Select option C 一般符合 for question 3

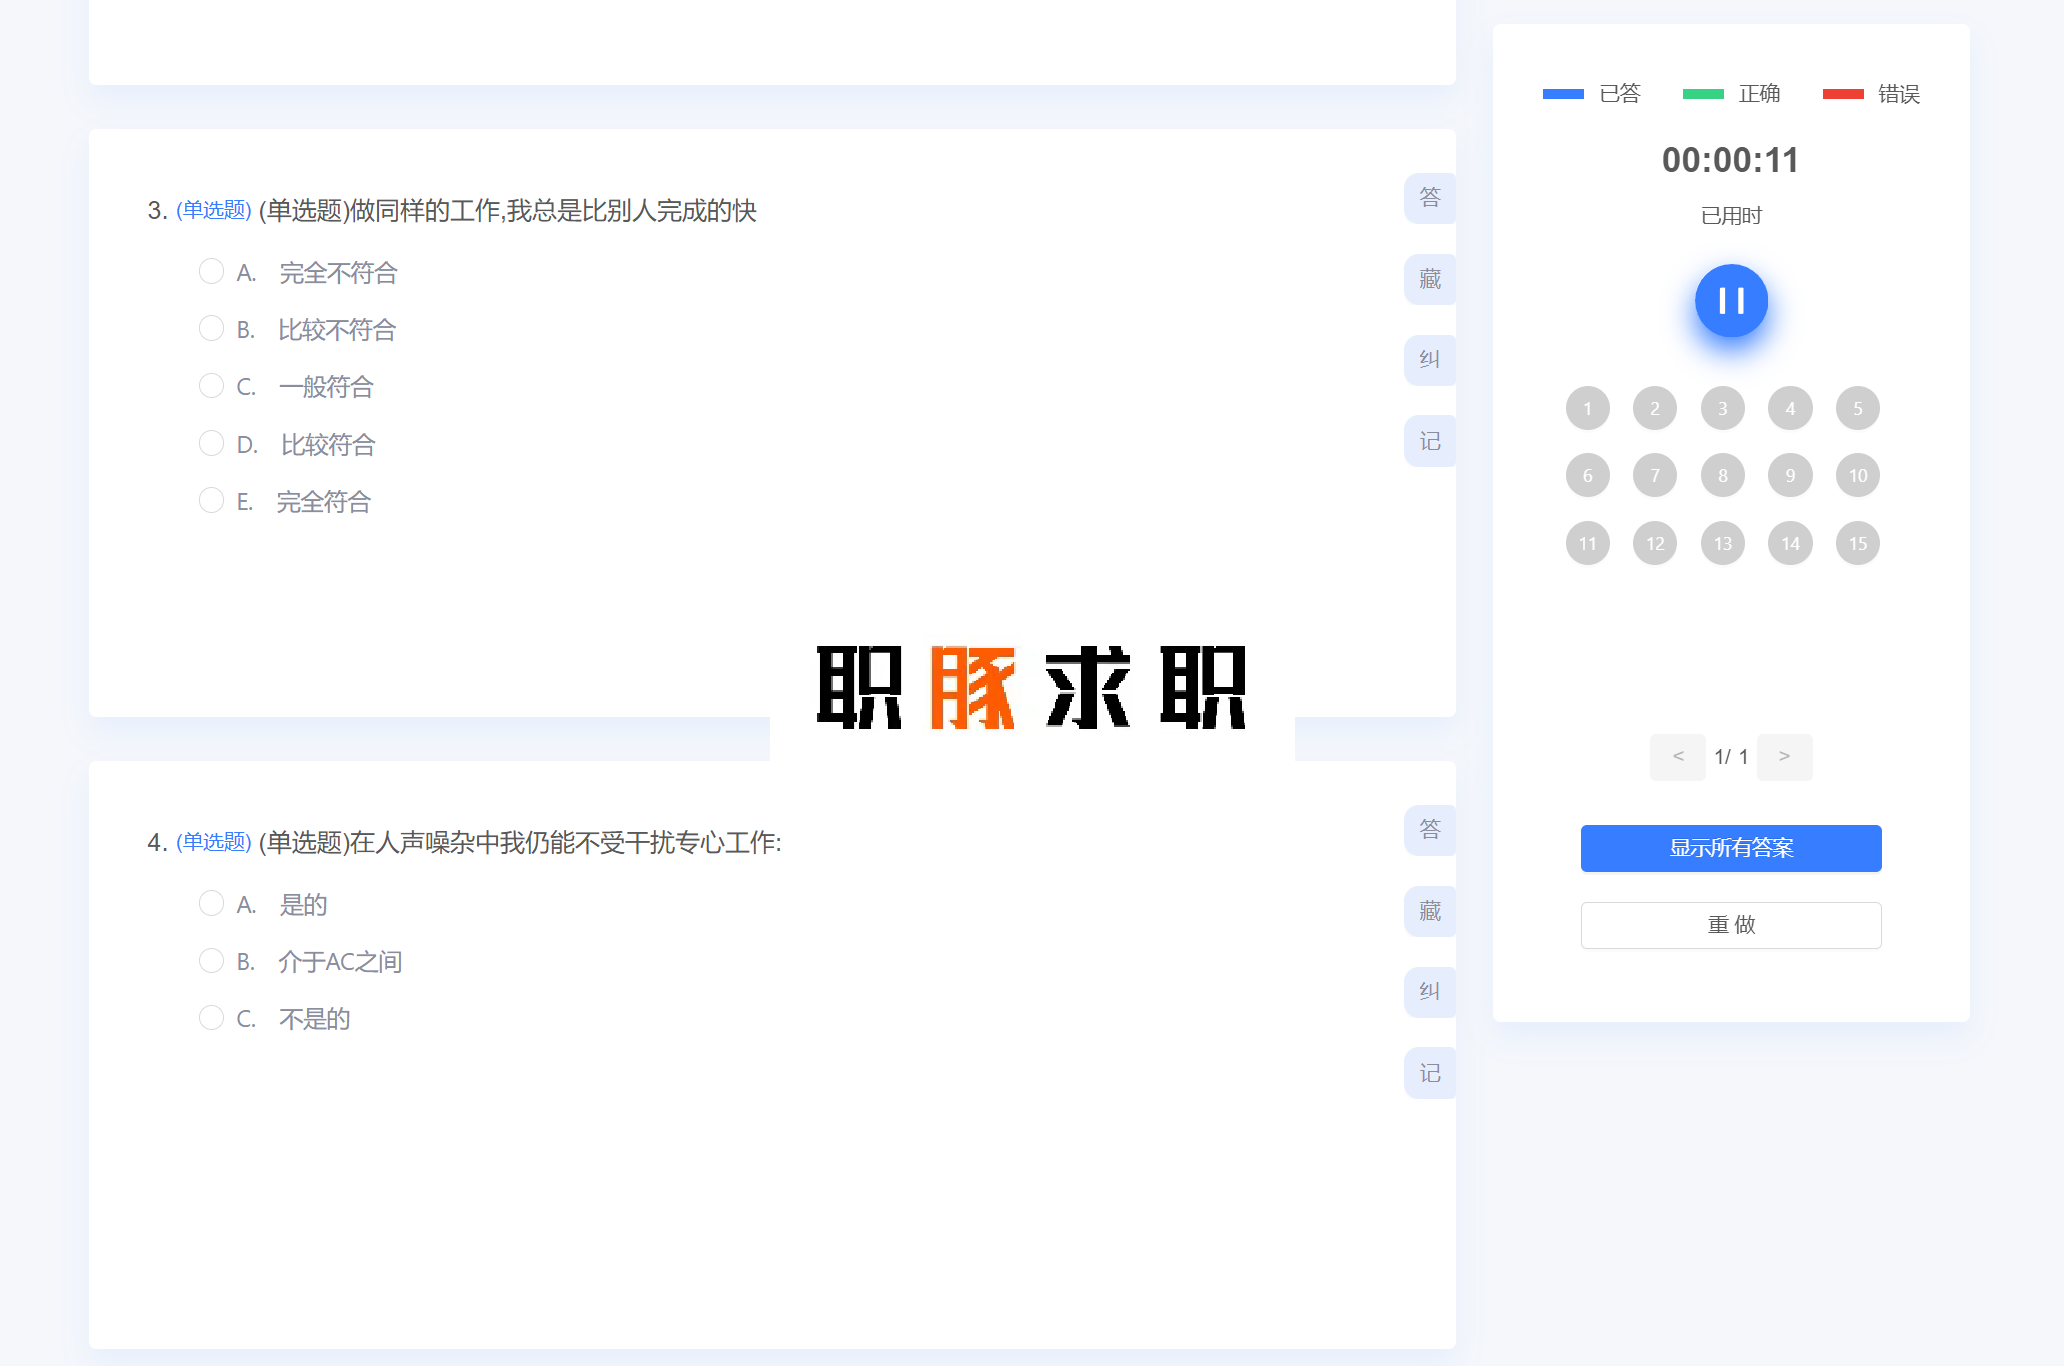[211, 385]
